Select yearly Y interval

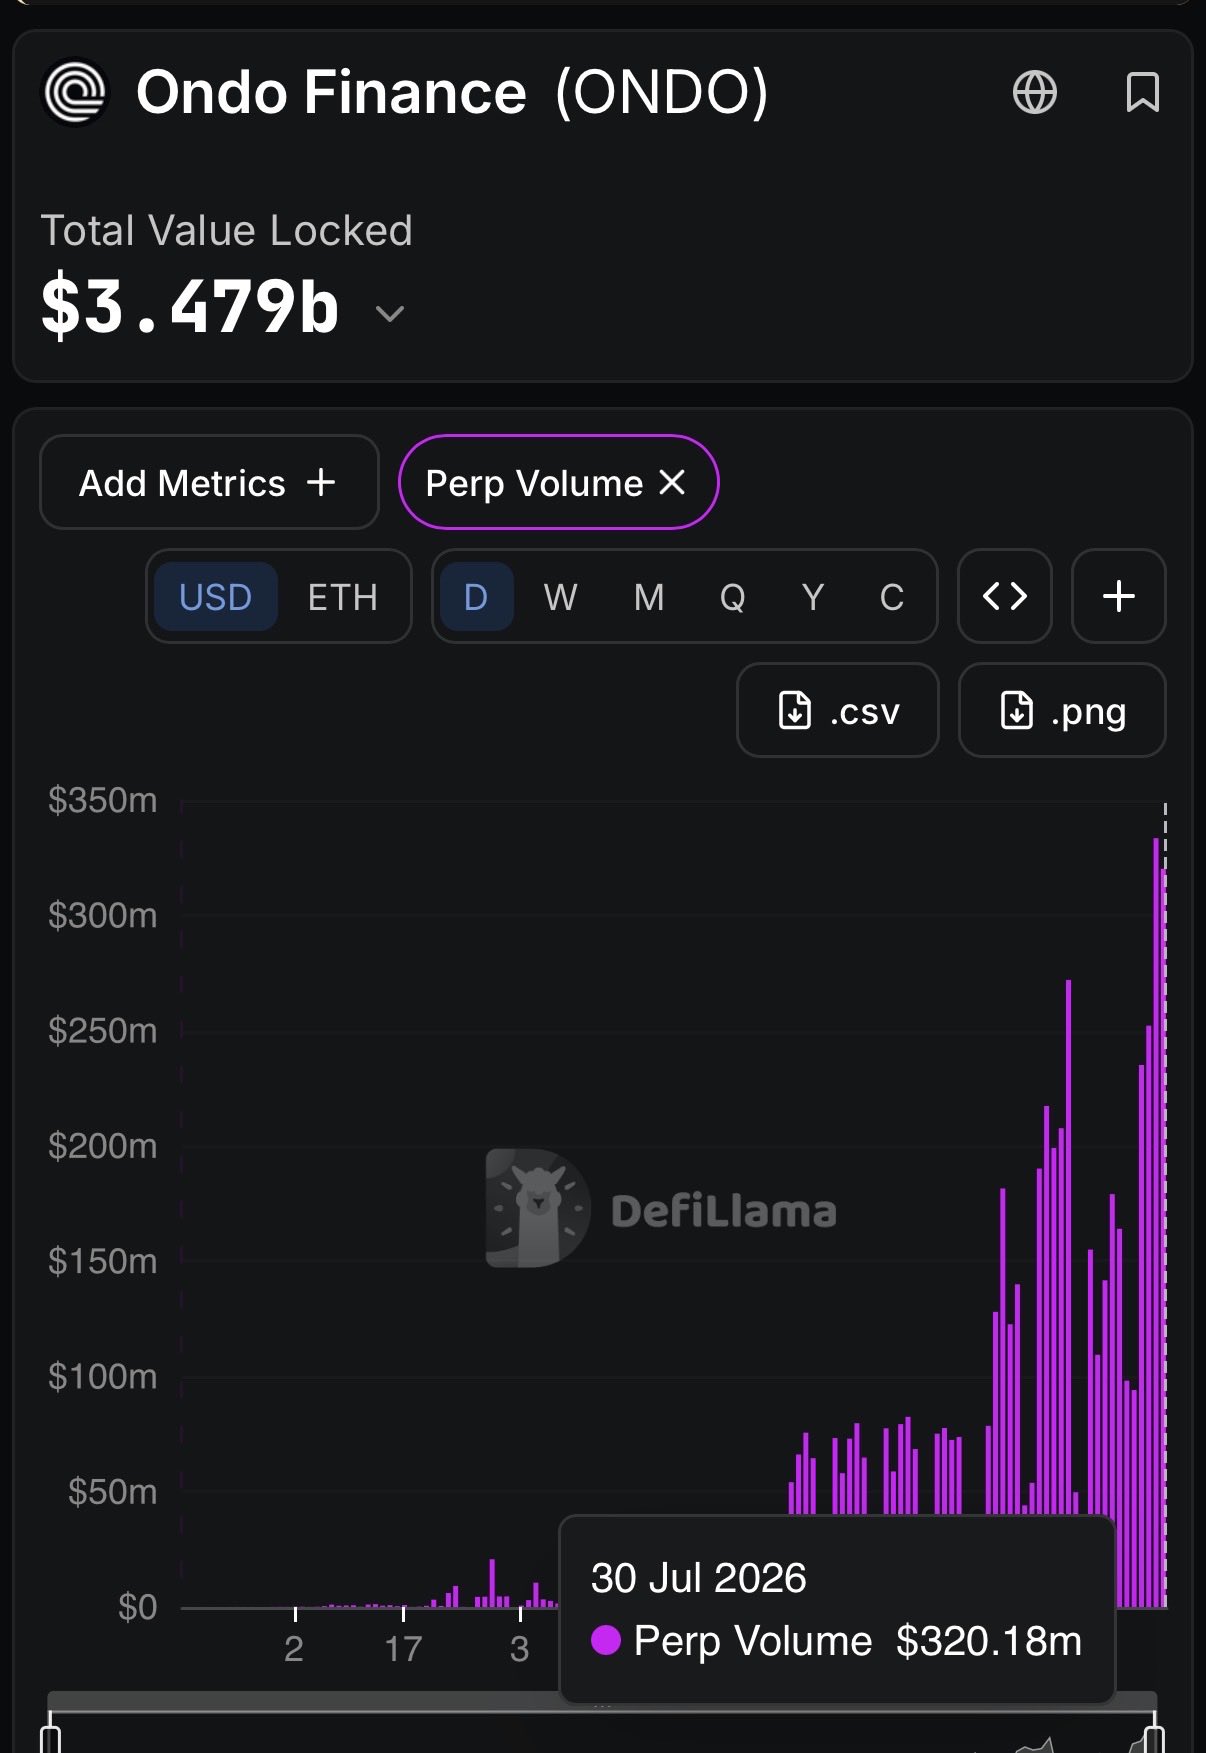pos(813,597)
